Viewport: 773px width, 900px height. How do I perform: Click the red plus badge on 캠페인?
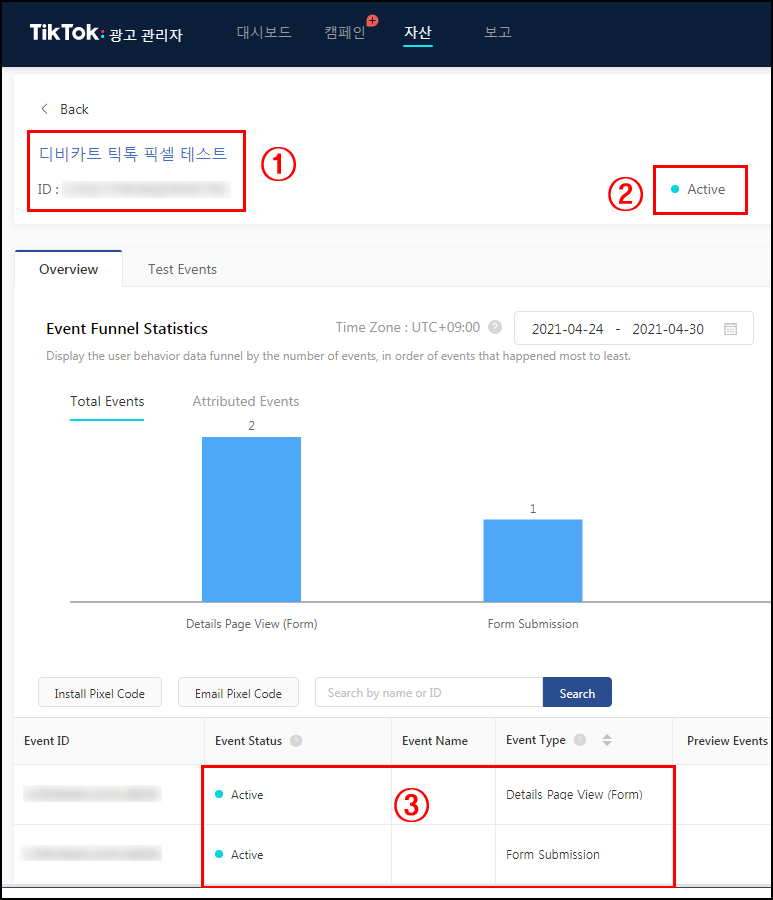point(372,20)
